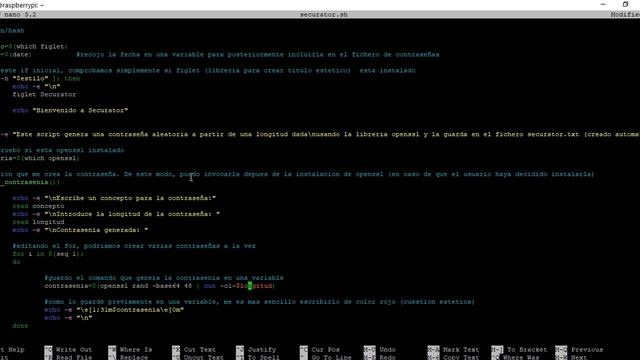Image resolution: width=640 pixels, height=360 pixels.
Task: Click the '#recojo la fecha' comment
Action: pos(258,54)
